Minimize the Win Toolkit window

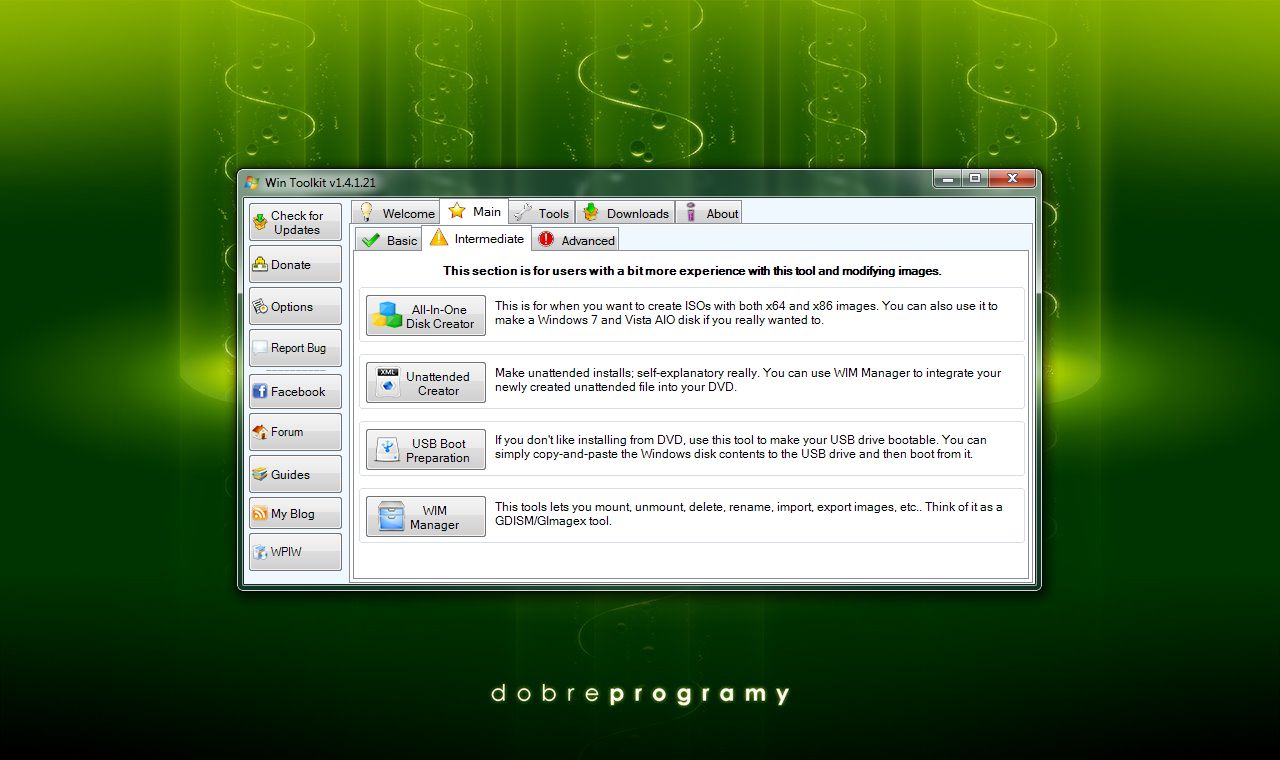pos(947,179)
